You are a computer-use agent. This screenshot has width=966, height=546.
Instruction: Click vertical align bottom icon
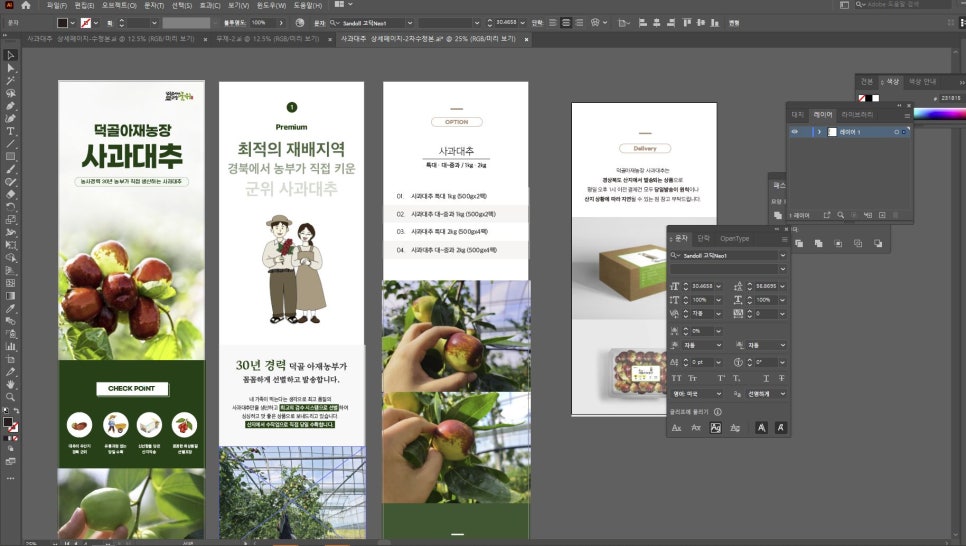[x=715, y=23]
